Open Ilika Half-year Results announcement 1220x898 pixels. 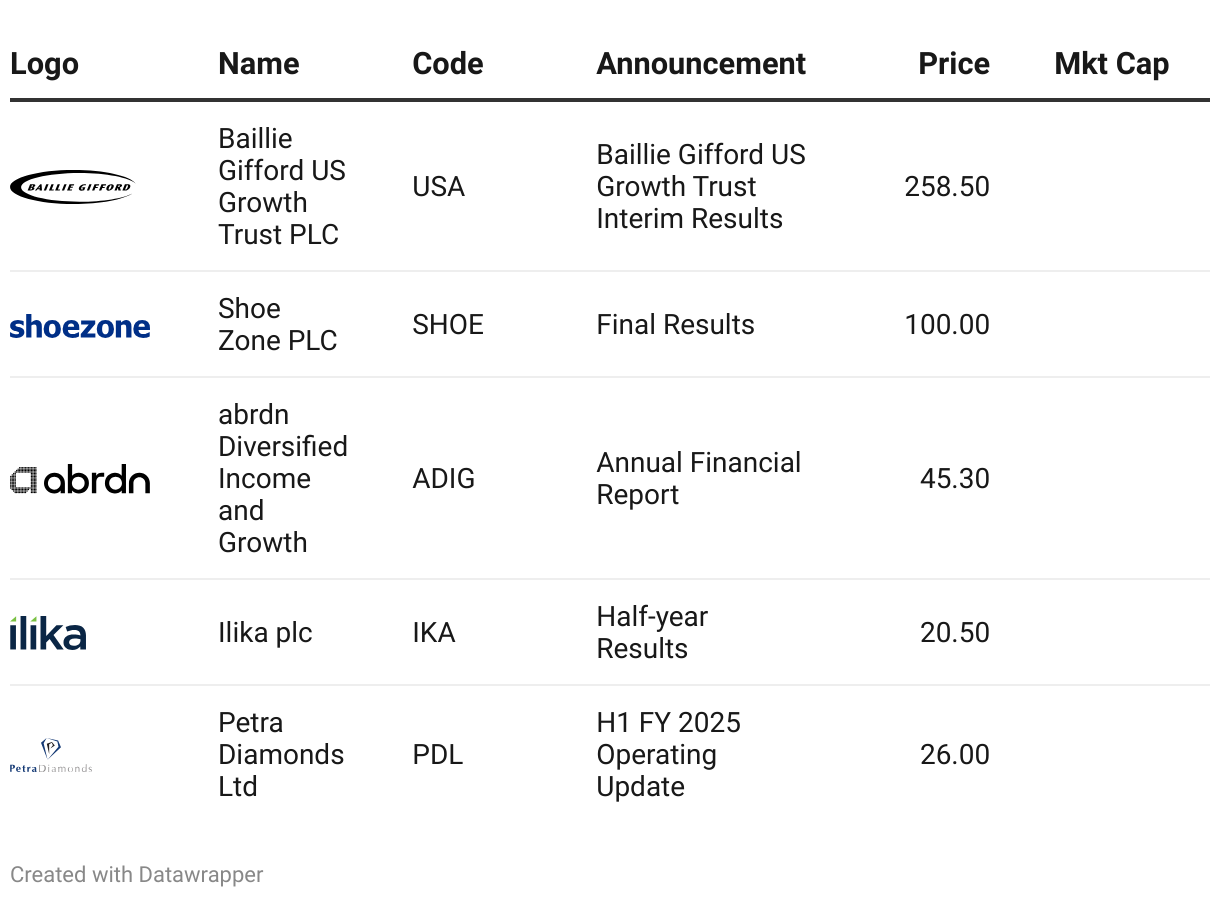(652, 633)
